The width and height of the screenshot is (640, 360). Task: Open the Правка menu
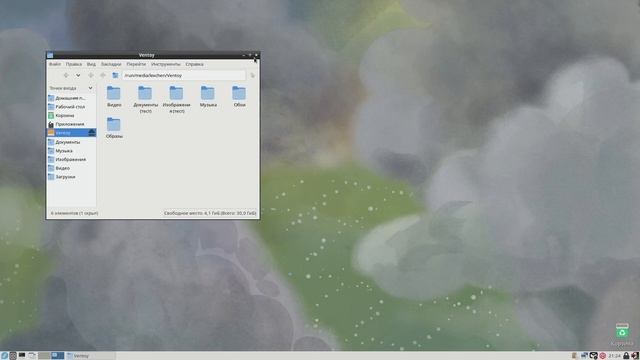tap(73, 64)
